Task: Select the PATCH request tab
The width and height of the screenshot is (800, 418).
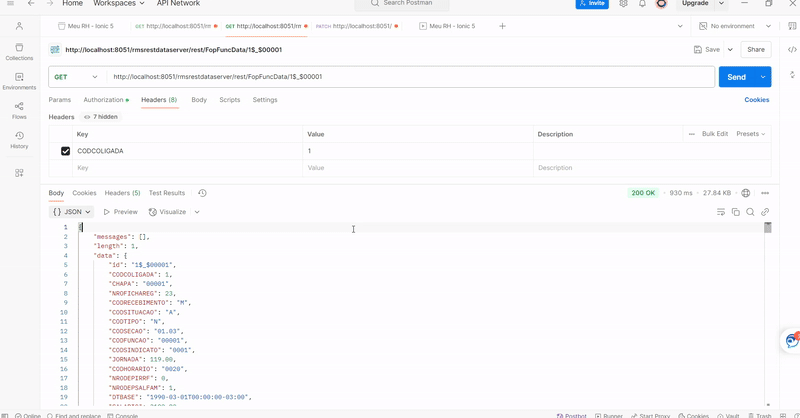Action: (357, 26)
